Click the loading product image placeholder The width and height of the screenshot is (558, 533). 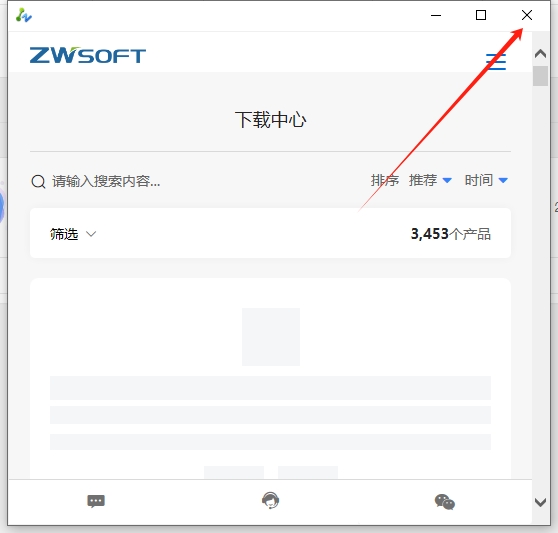(271, 337)
